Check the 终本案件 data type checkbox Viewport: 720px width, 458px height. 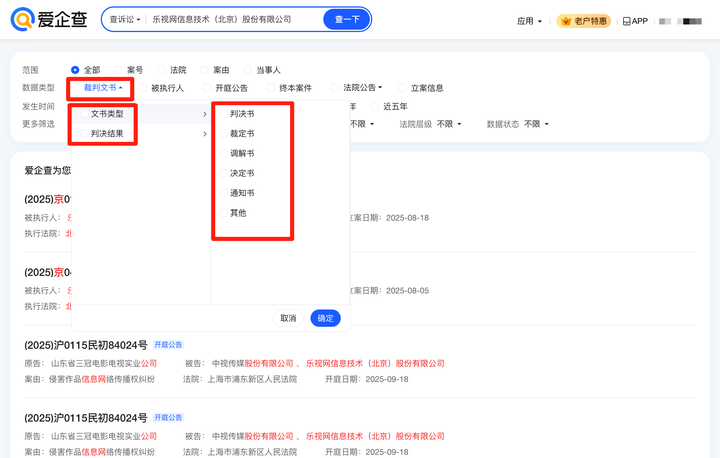(x=270, y=88)
